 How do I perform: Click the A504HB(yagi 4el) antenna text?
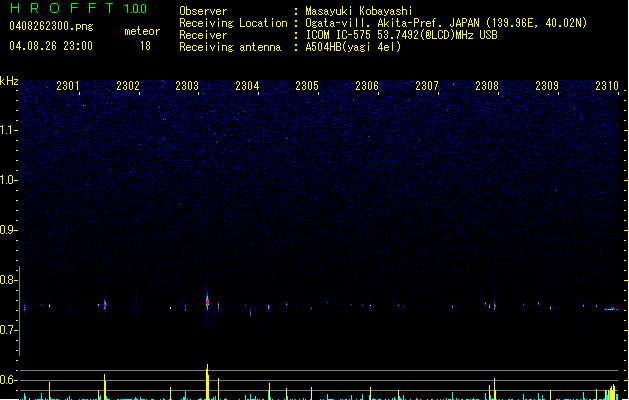pos(353,47)
